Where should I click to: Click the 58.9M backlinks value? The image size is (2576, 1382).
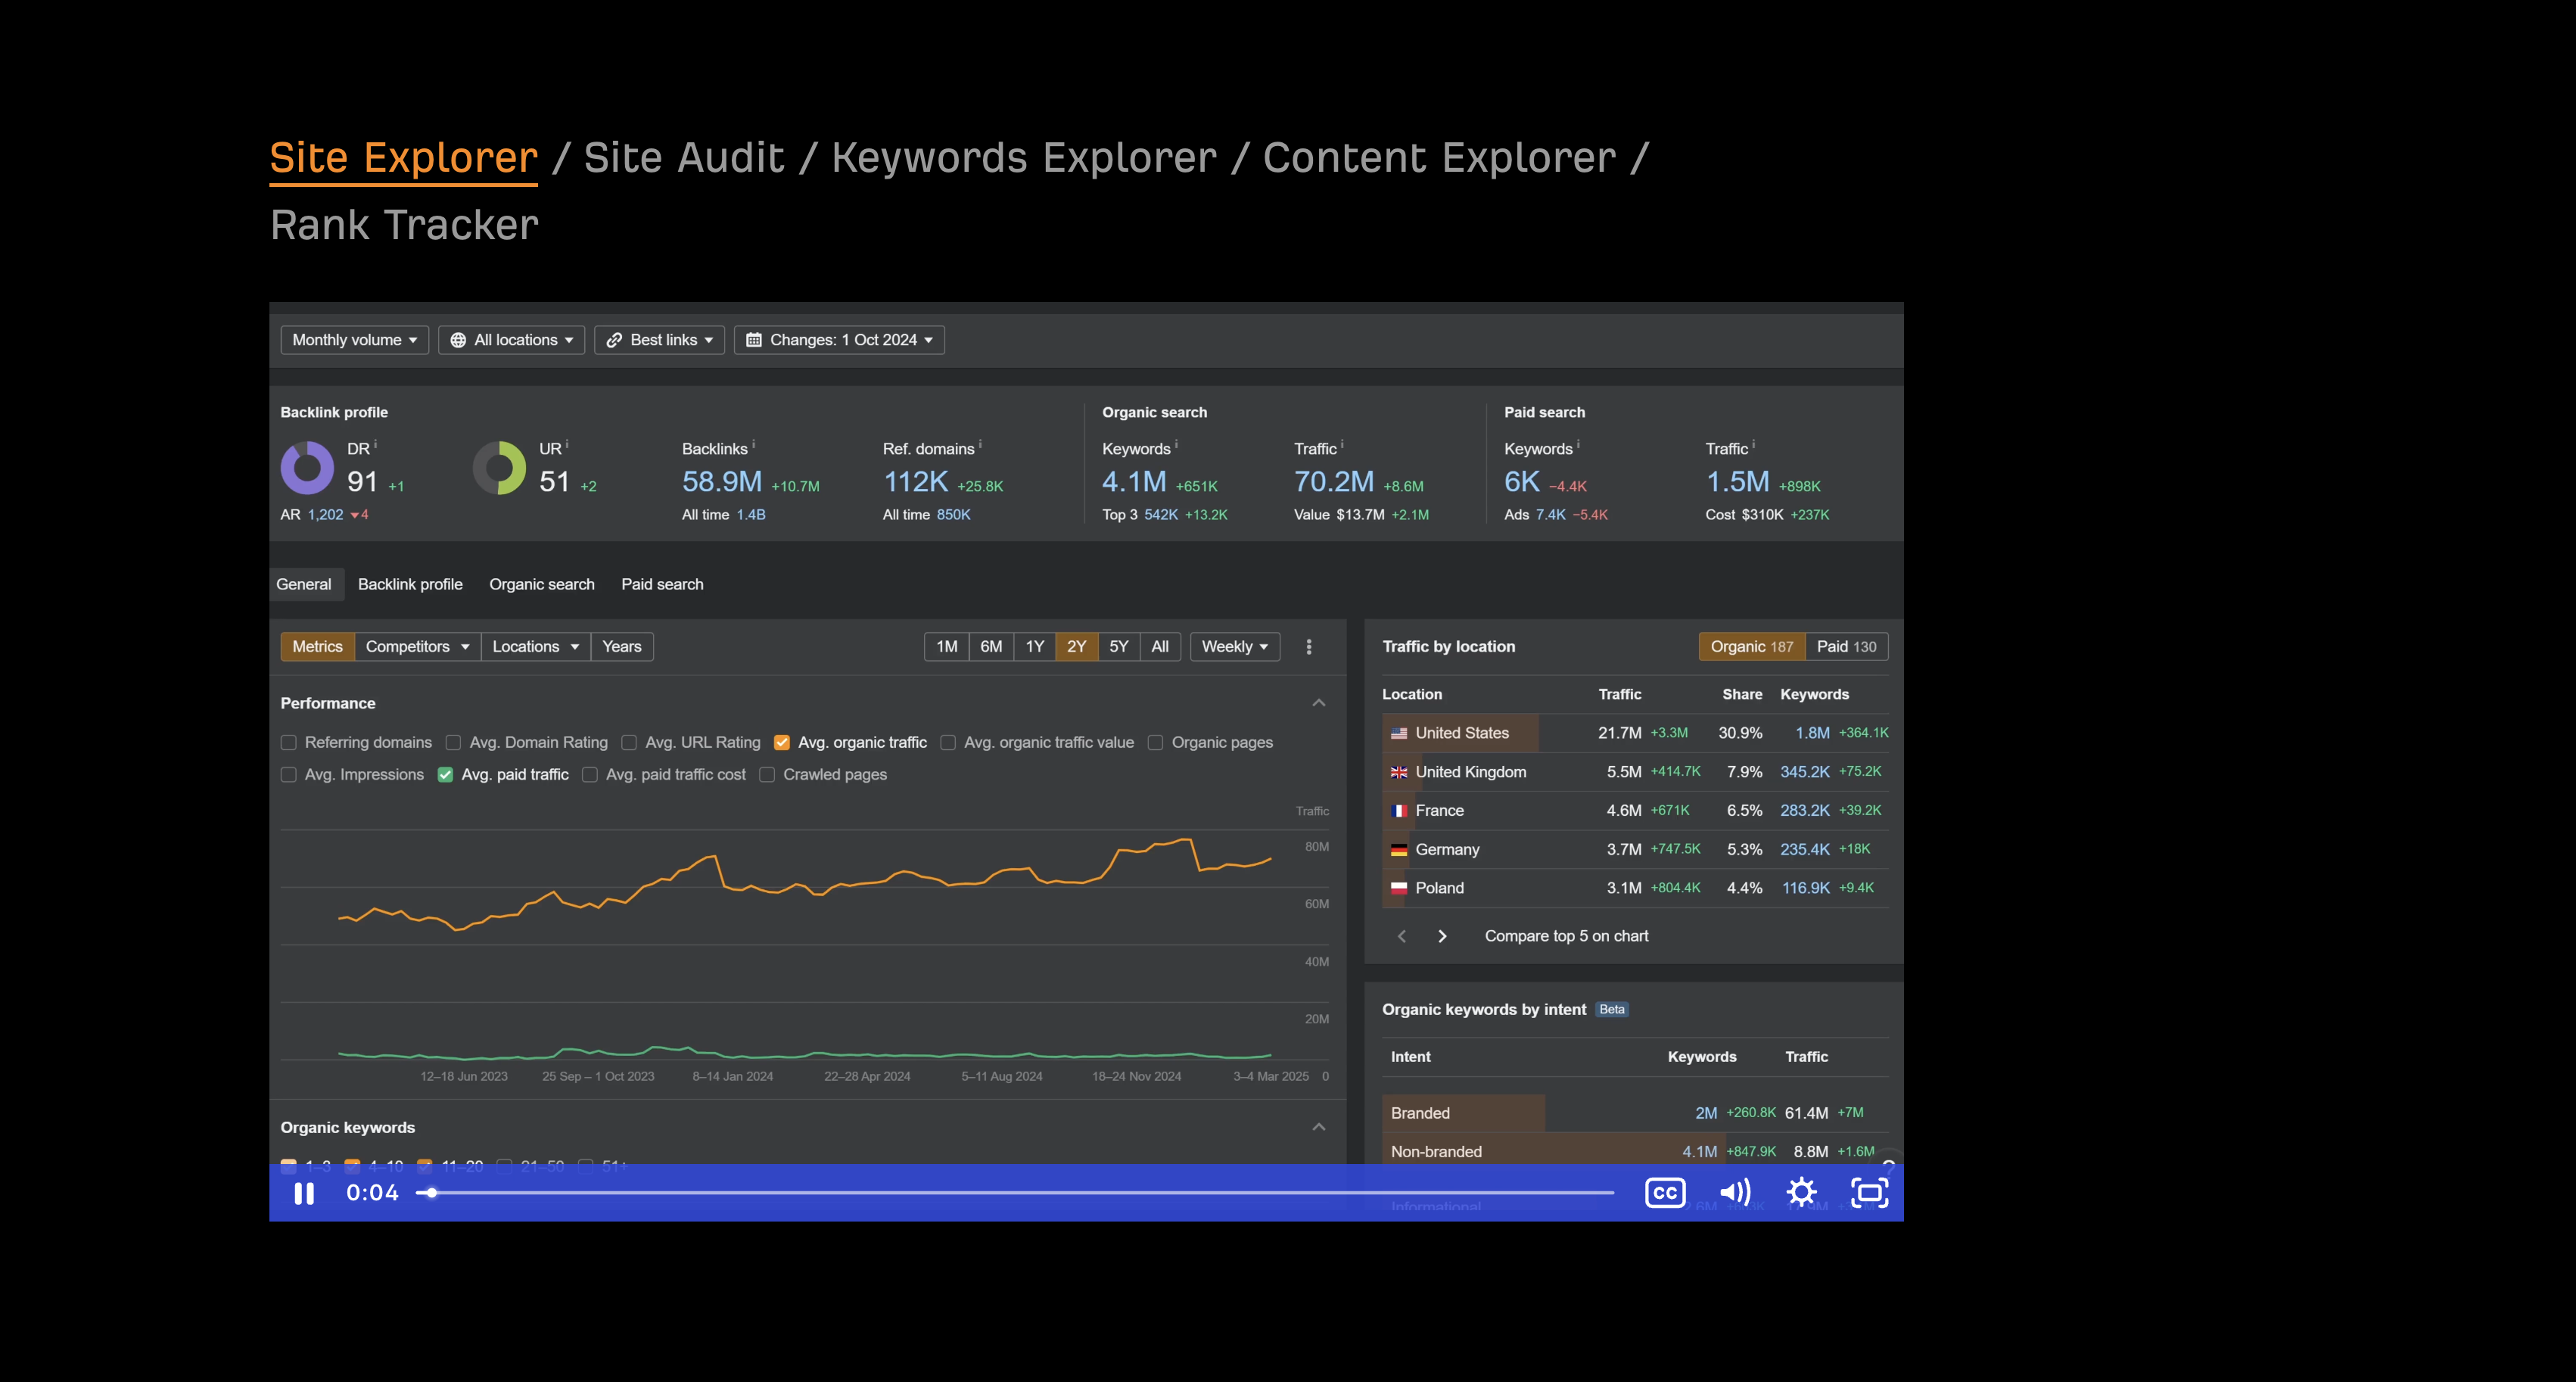coord(722,482)
